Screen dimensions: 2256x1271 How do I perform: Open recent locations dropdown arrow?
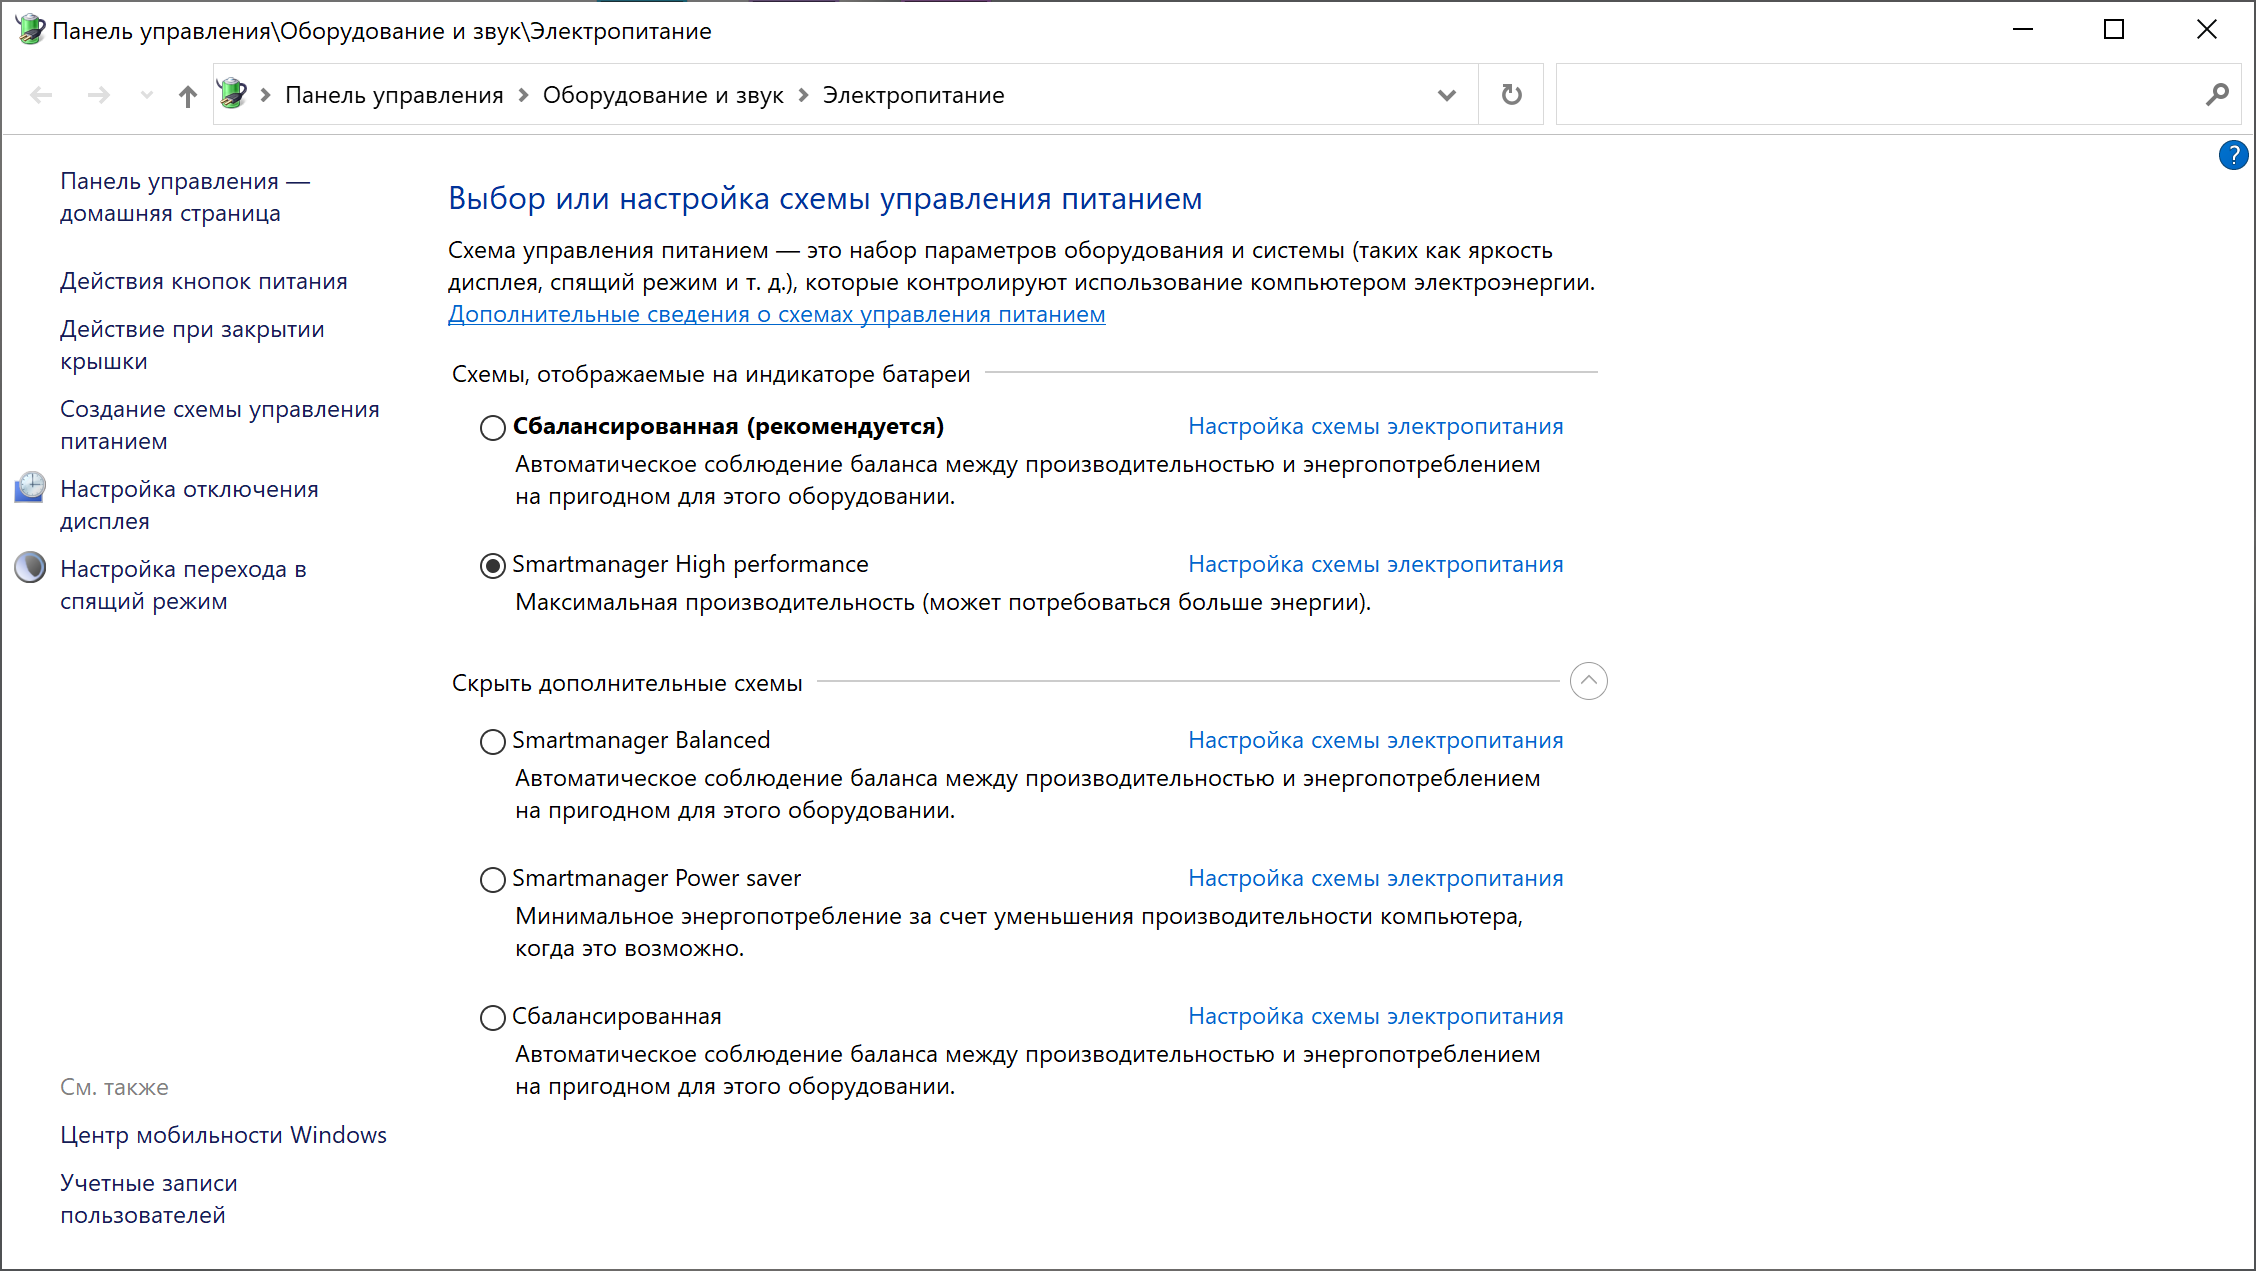click(x=147, y=96)
